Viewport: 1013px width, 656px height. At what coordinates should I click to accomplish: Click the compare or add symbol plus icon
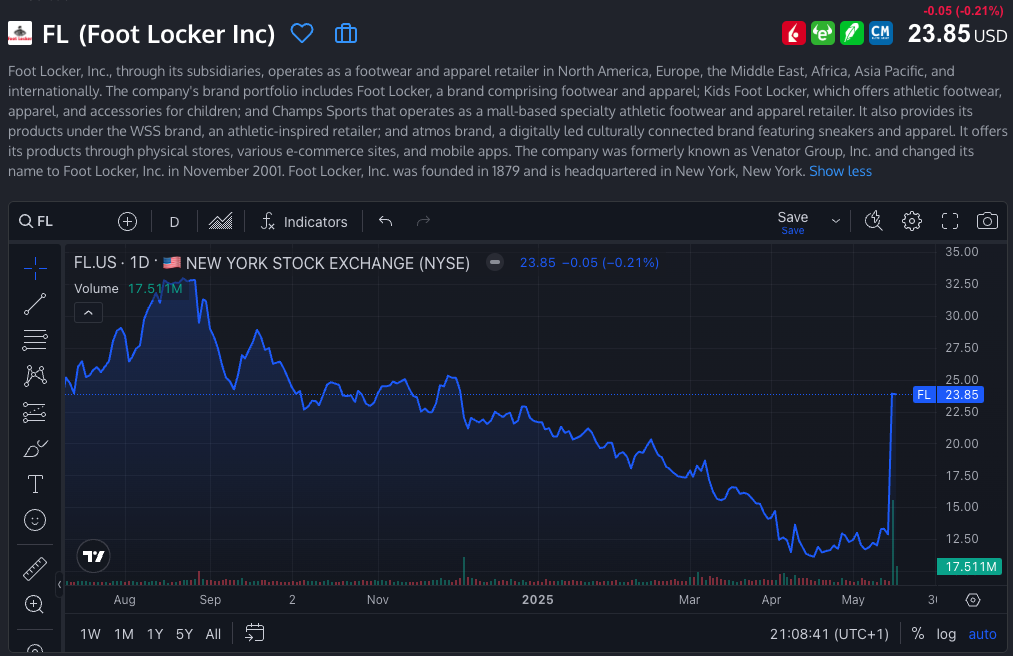point(127,221)
